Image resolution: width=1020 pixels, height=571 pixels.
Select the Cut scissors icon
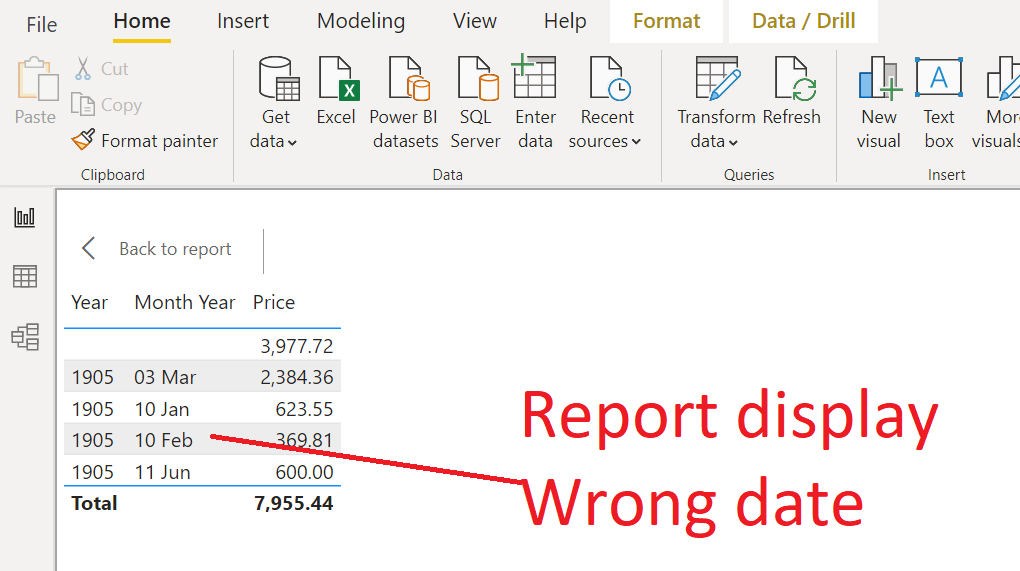point(83,68)
